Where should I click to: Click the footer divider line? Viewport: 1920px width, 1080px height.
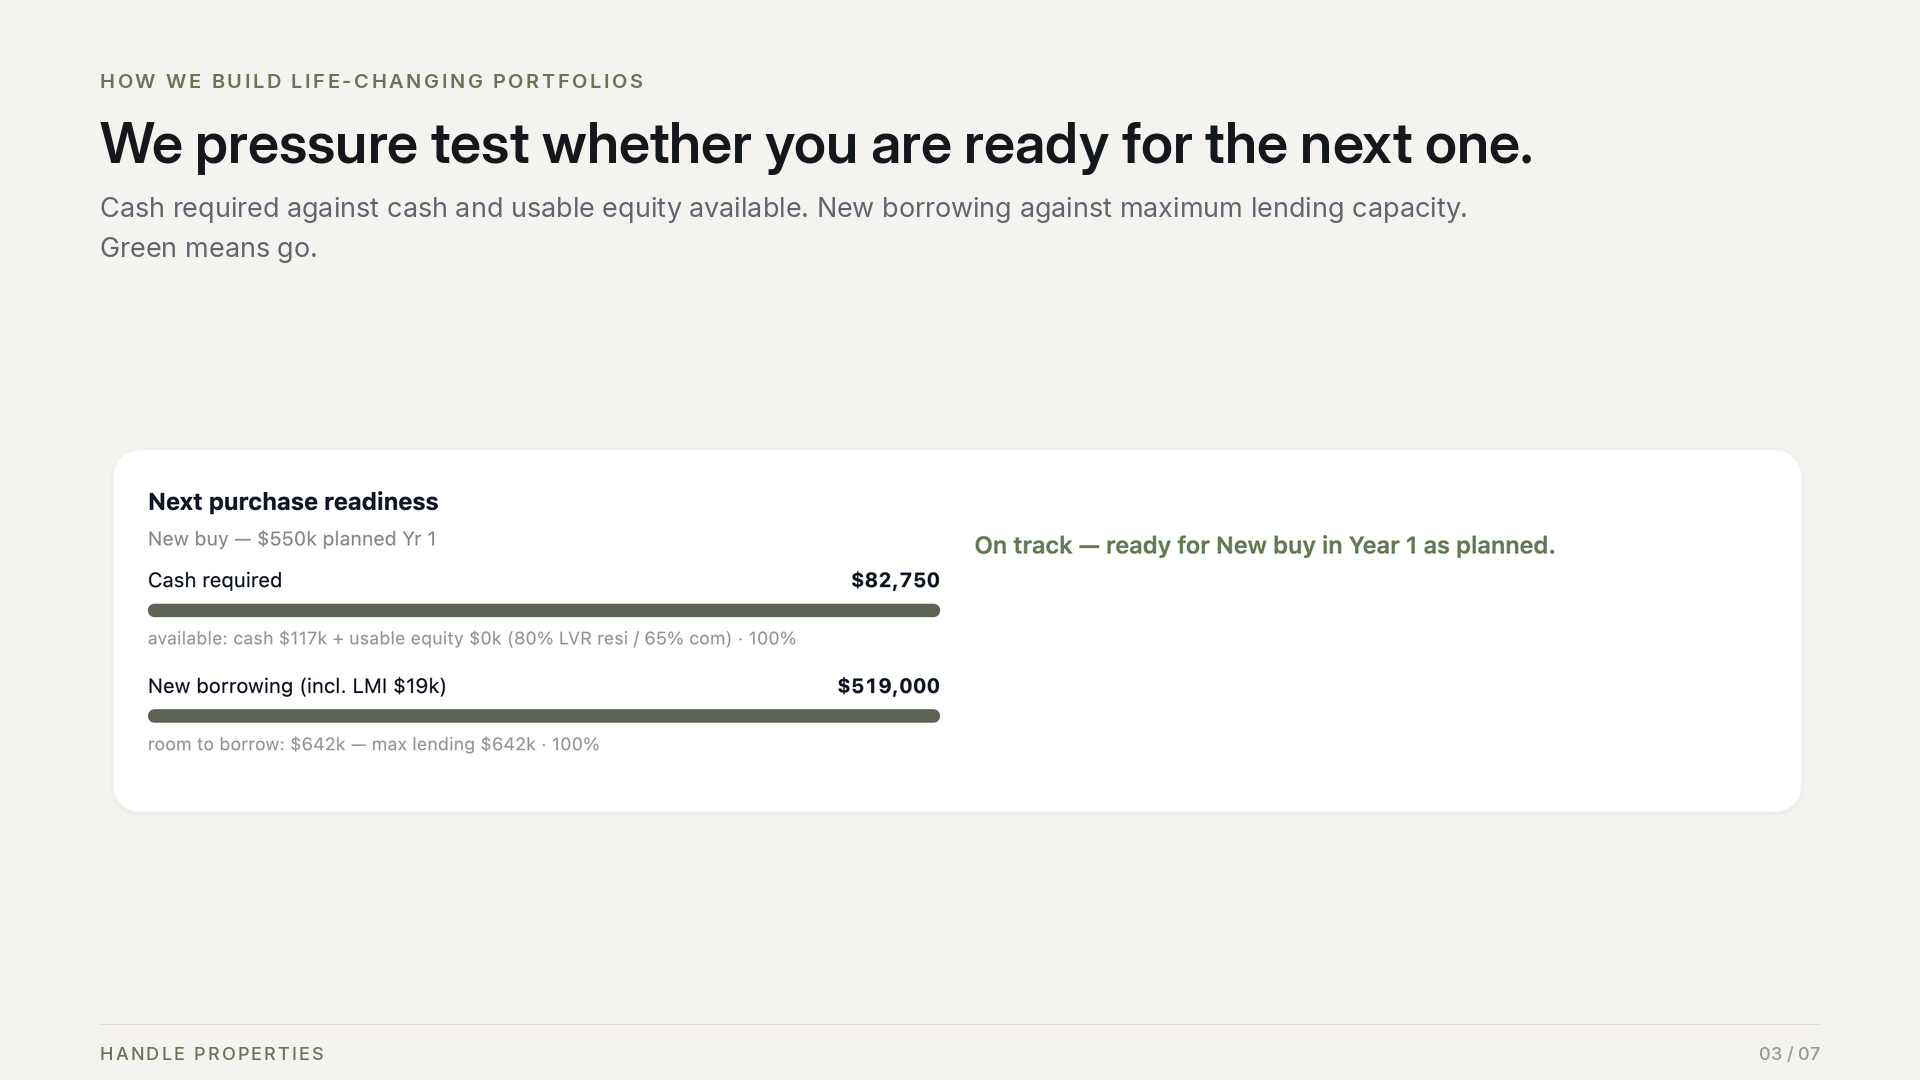click(960, 1024)
